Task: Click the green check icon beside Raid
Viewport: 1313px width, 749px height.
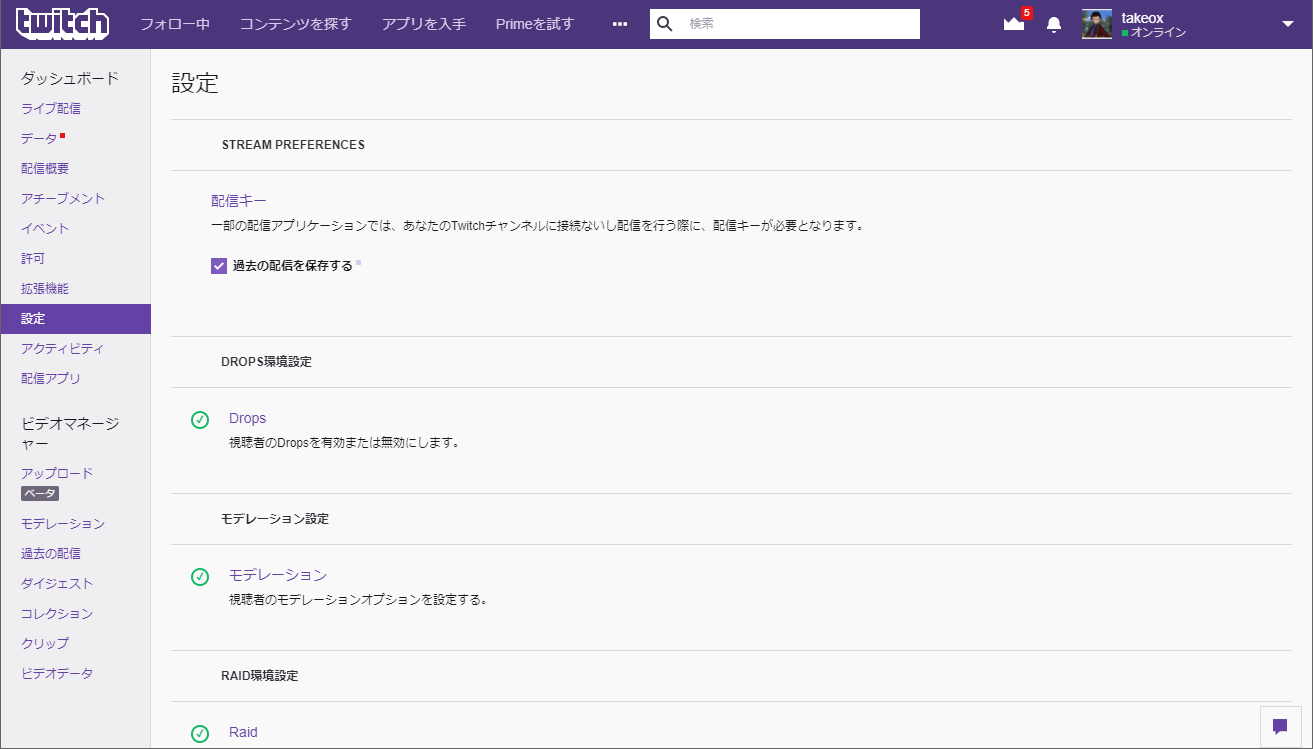Action: pyautogui.click(x=200, y=733)
